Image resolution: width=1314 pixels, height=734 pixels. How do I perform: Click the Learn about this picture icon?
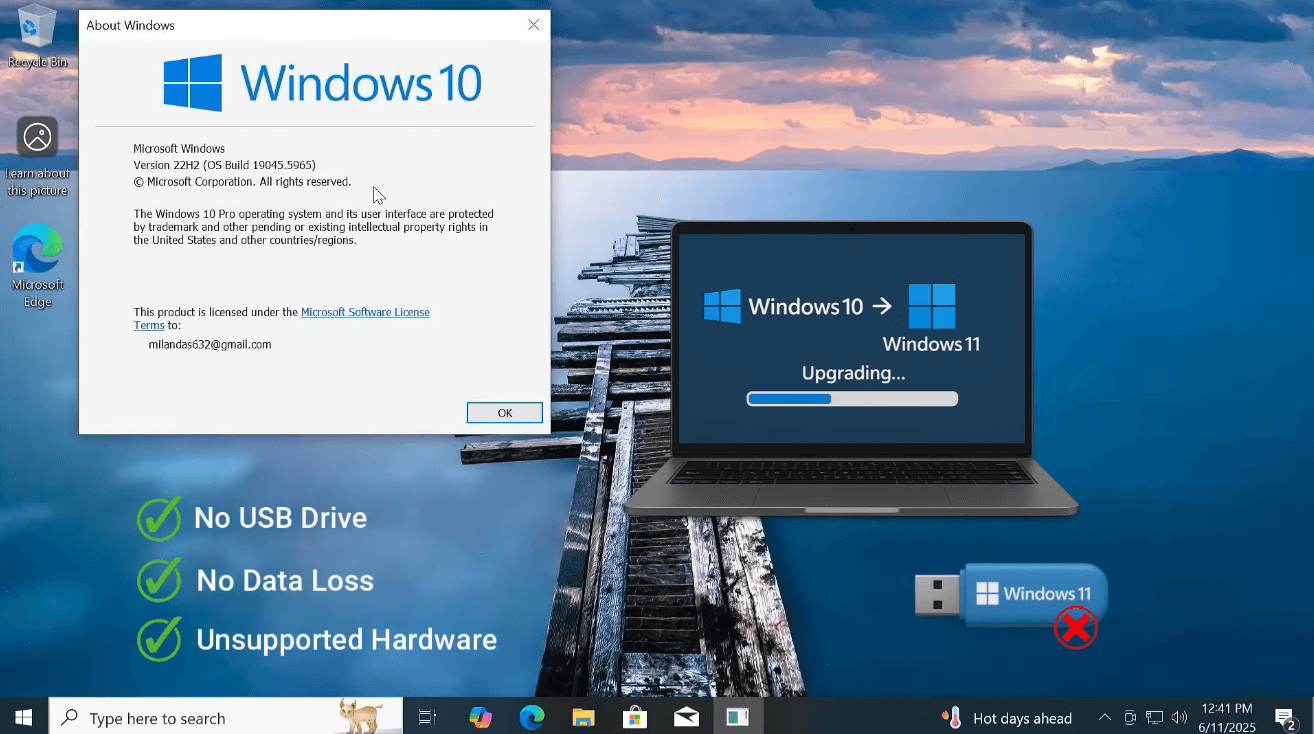pos(37,137)
